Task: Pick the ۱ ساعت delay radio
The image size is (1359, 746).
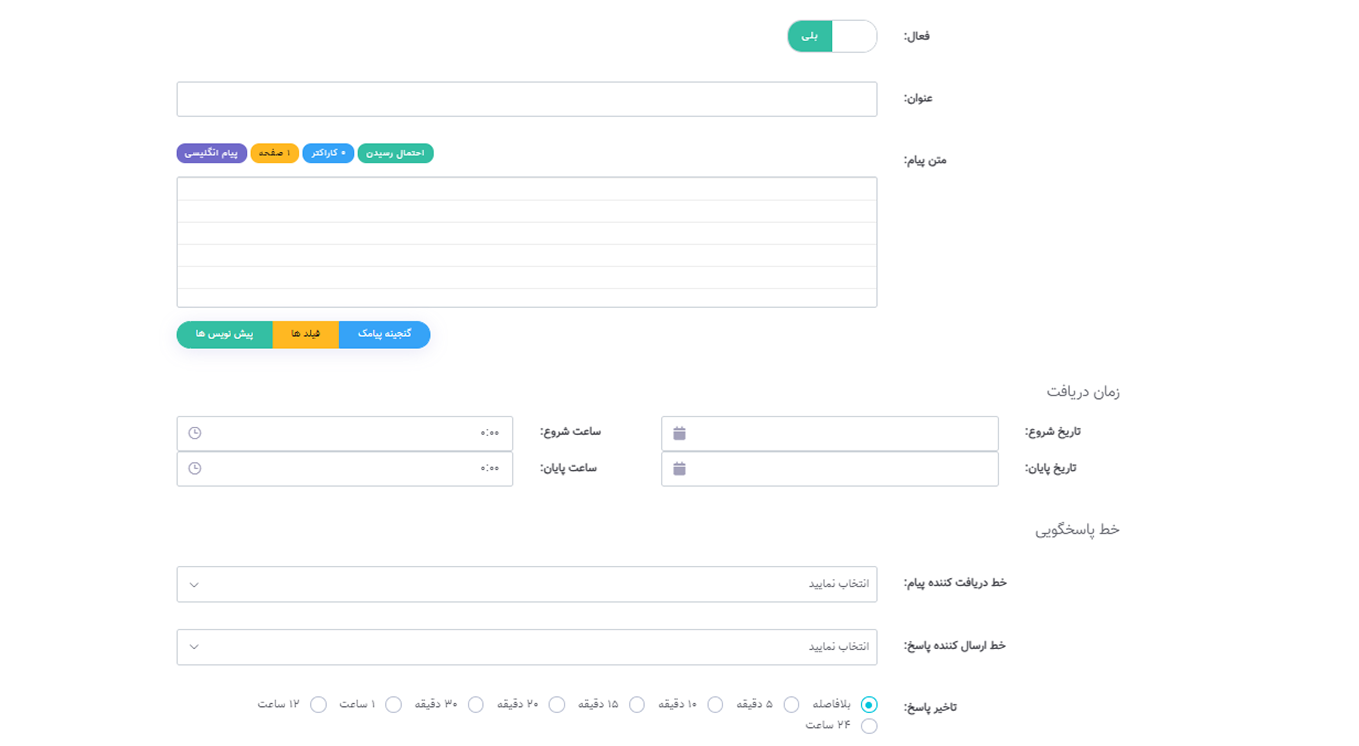Action: coord(393,704)
